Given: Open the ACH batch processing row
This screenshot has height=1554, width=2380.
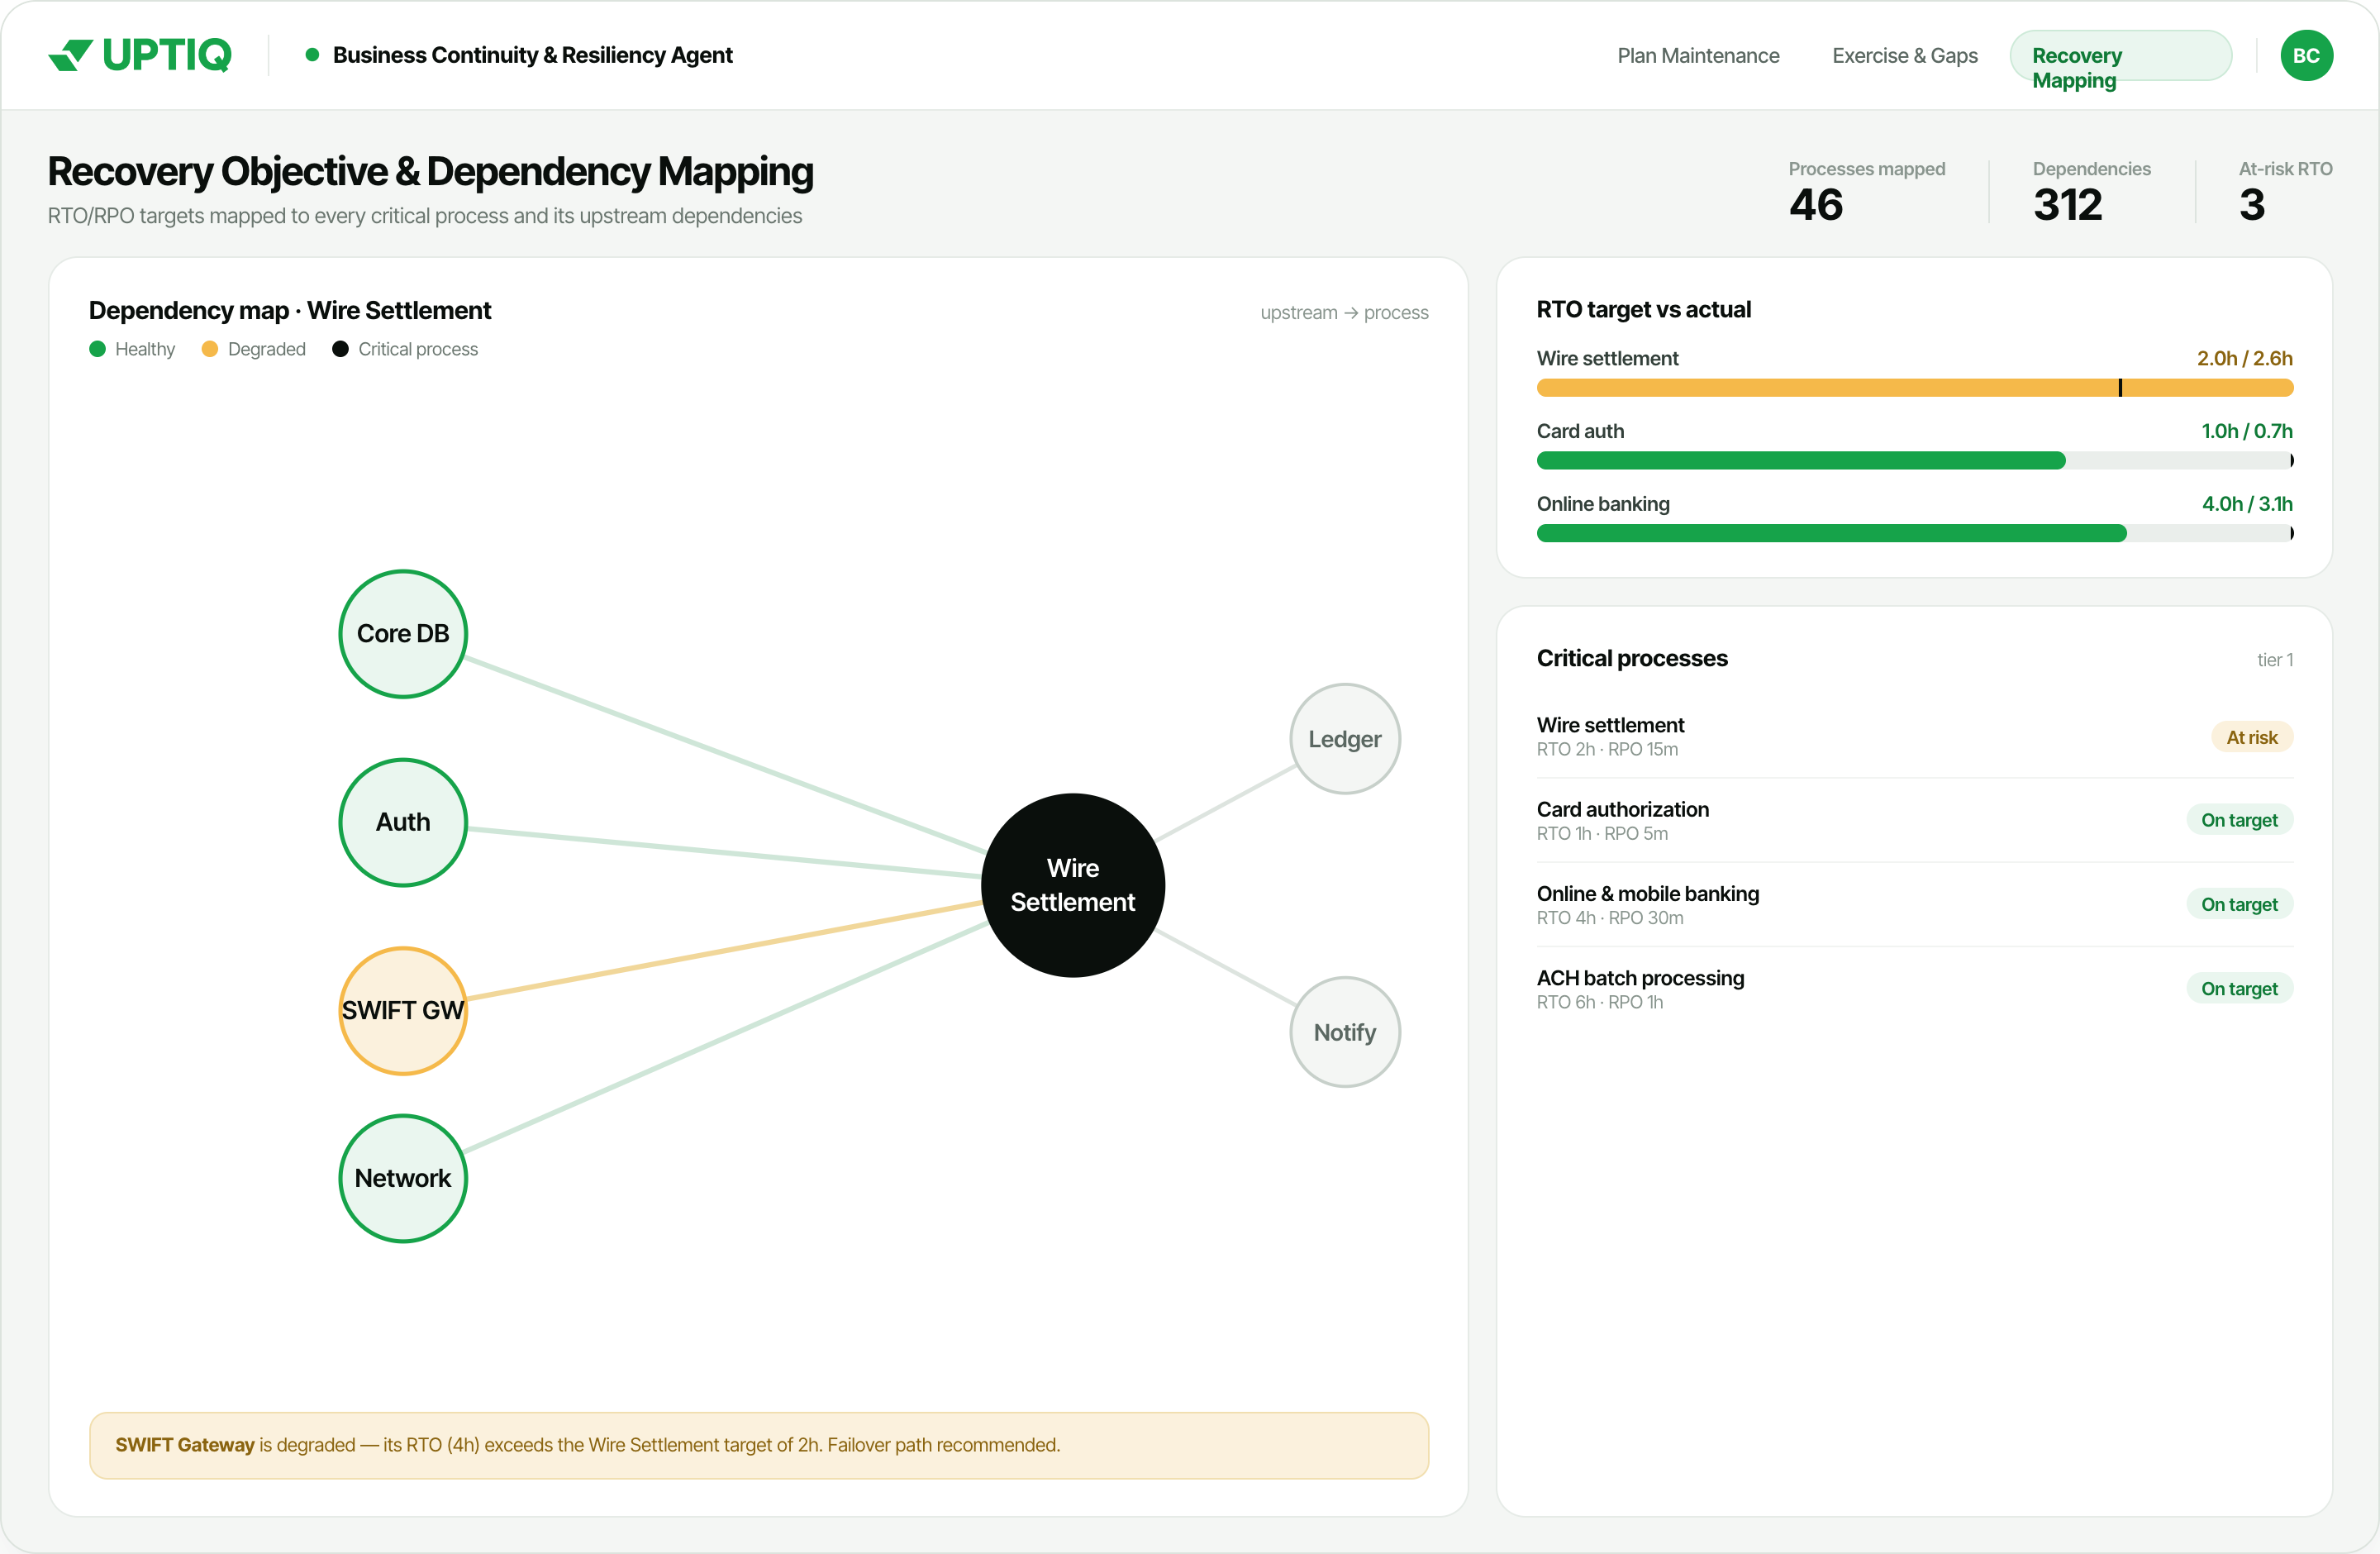Looking at the screenshot, I should click(x=1914, y=989).
